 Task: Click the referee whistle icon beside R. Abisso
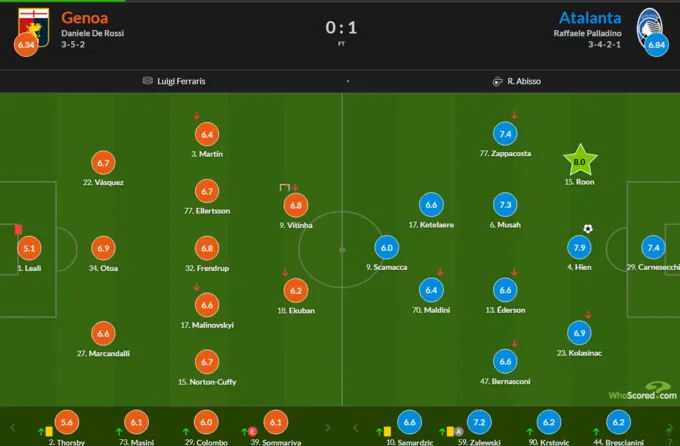click(497, 81)
